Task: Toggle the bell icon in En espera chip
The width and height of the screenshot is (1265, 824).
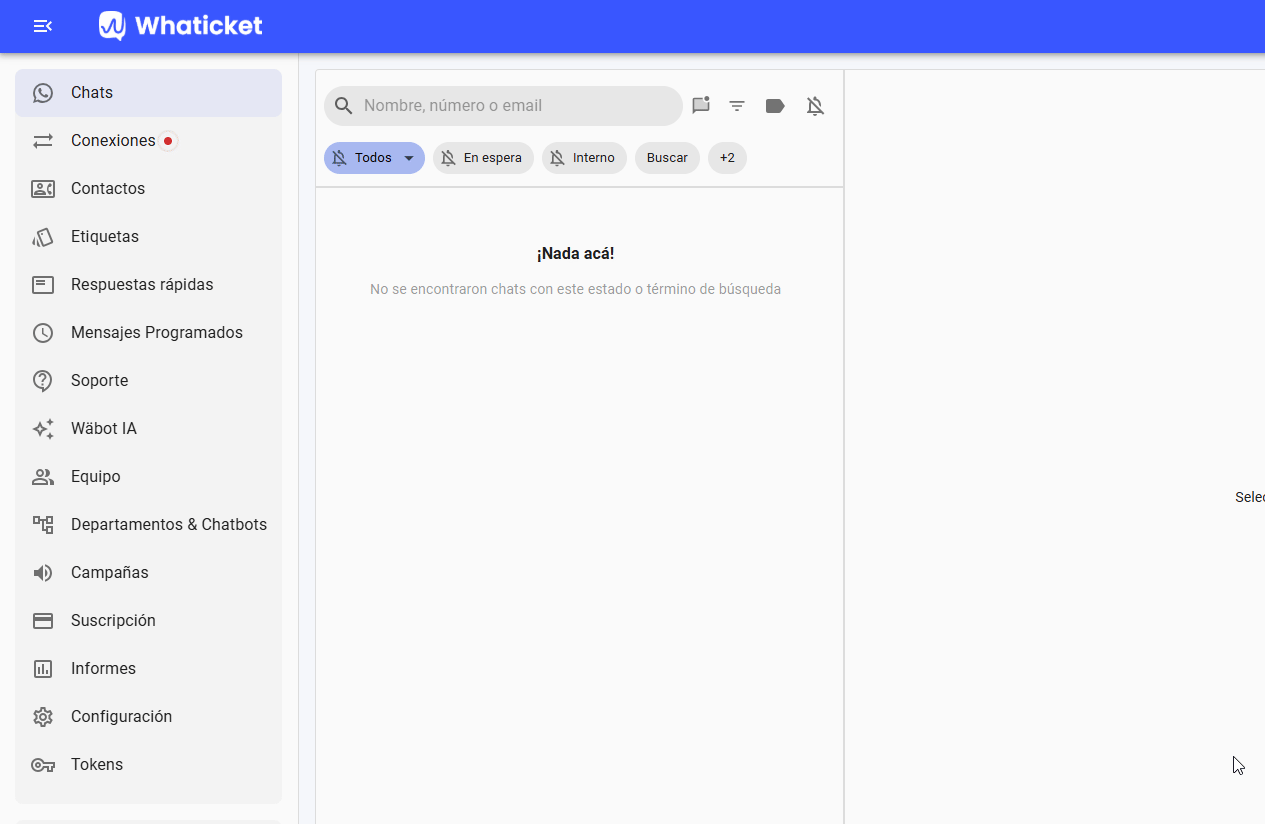Action: coord(448,158)
